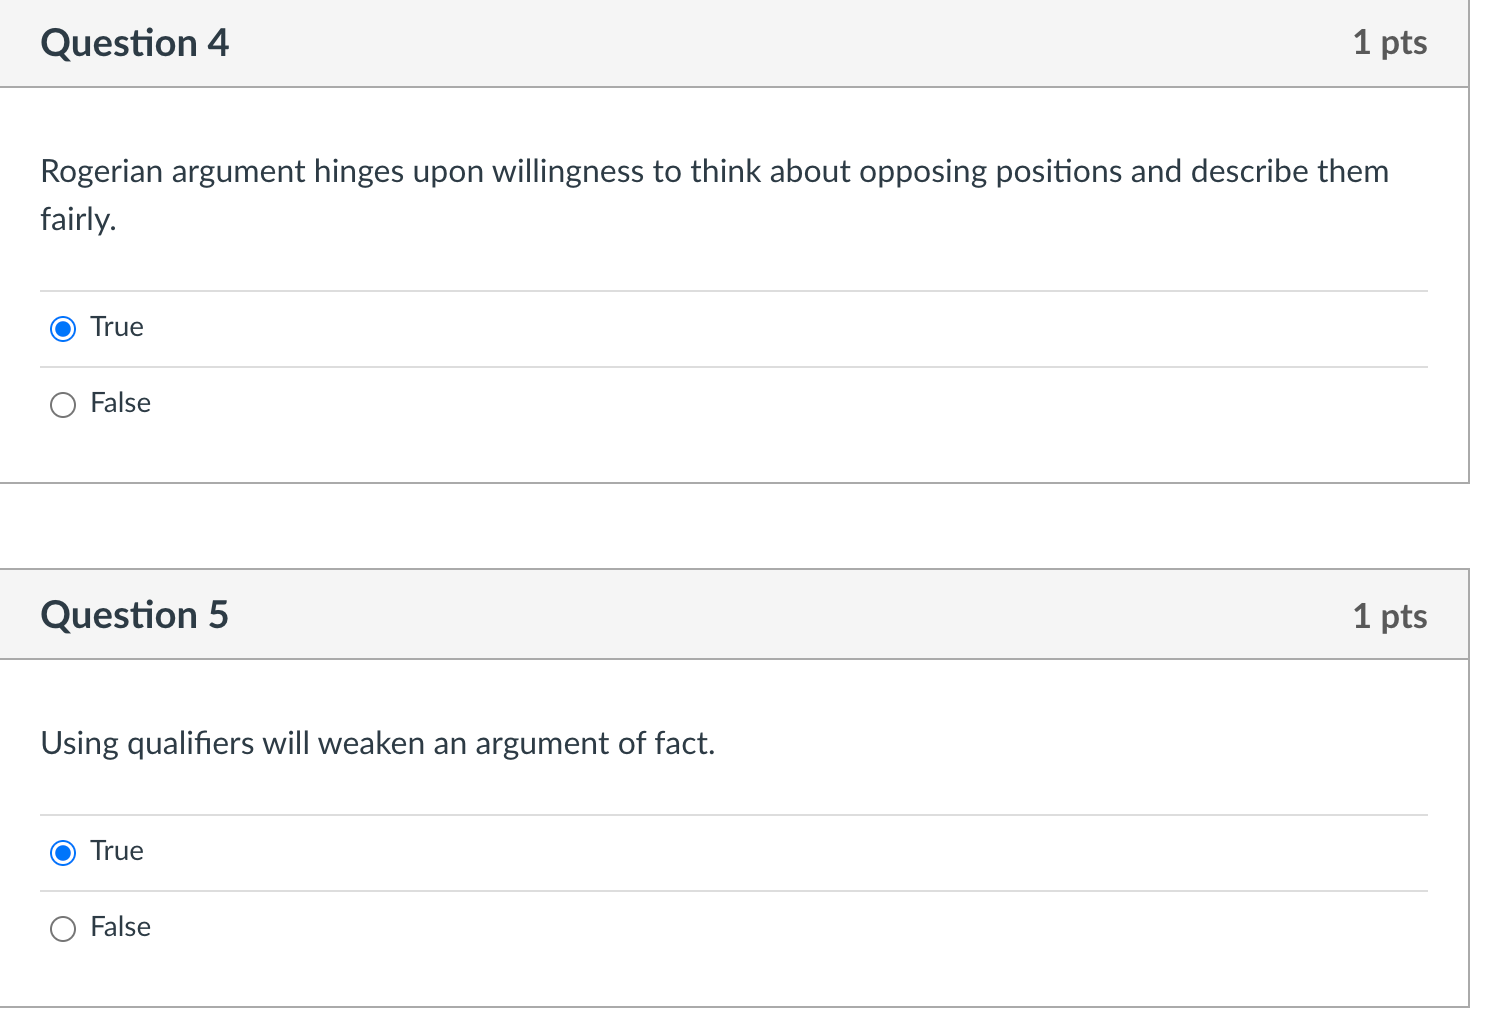Click the True label row for Question 5
Screen dimensions: 1494x1018
pyautogui.click(x=116, y=852)
